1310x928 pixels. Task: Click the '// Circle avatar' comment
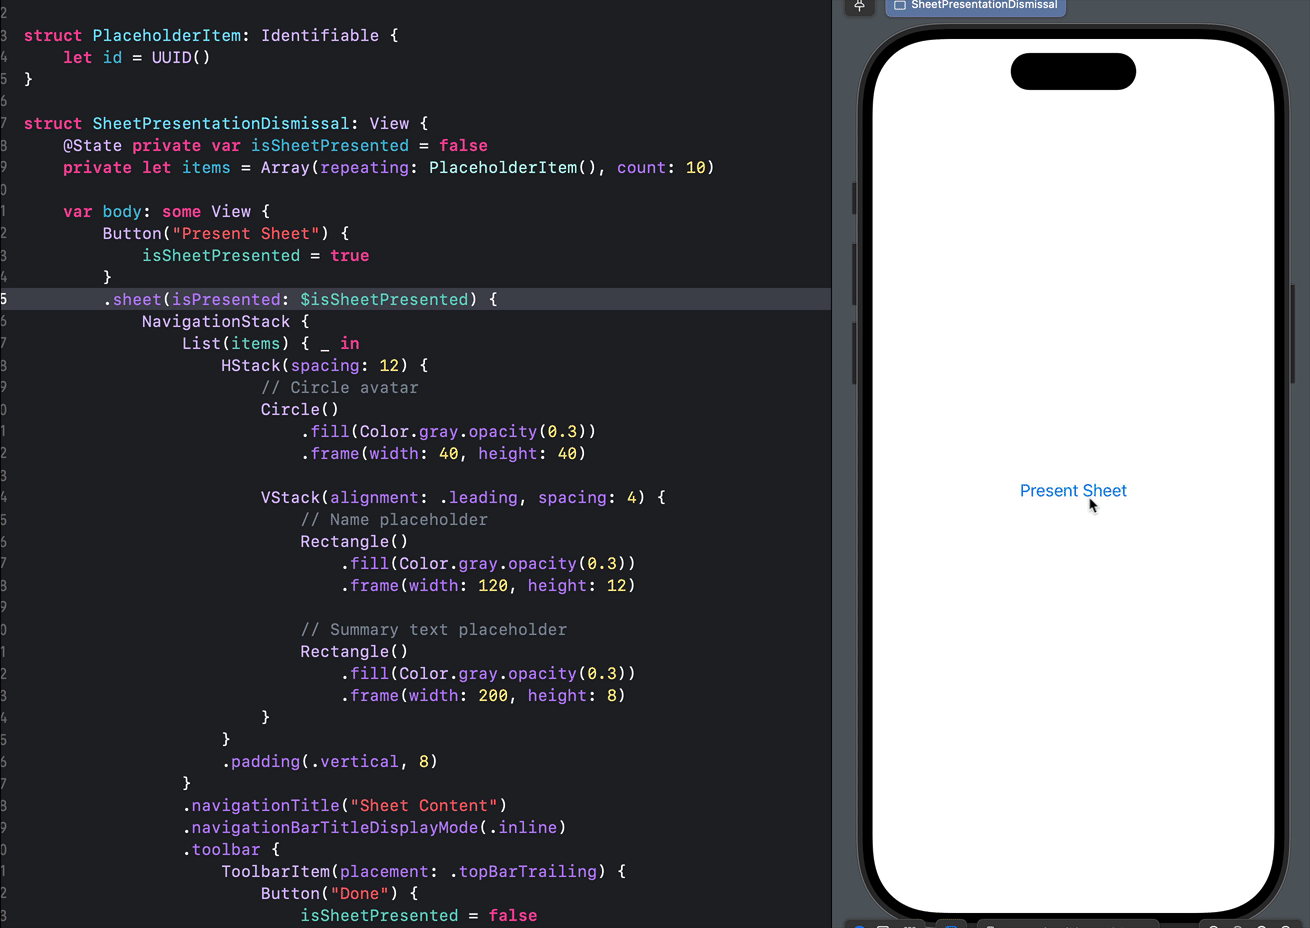pyautogui.click(x=340, y=387)
